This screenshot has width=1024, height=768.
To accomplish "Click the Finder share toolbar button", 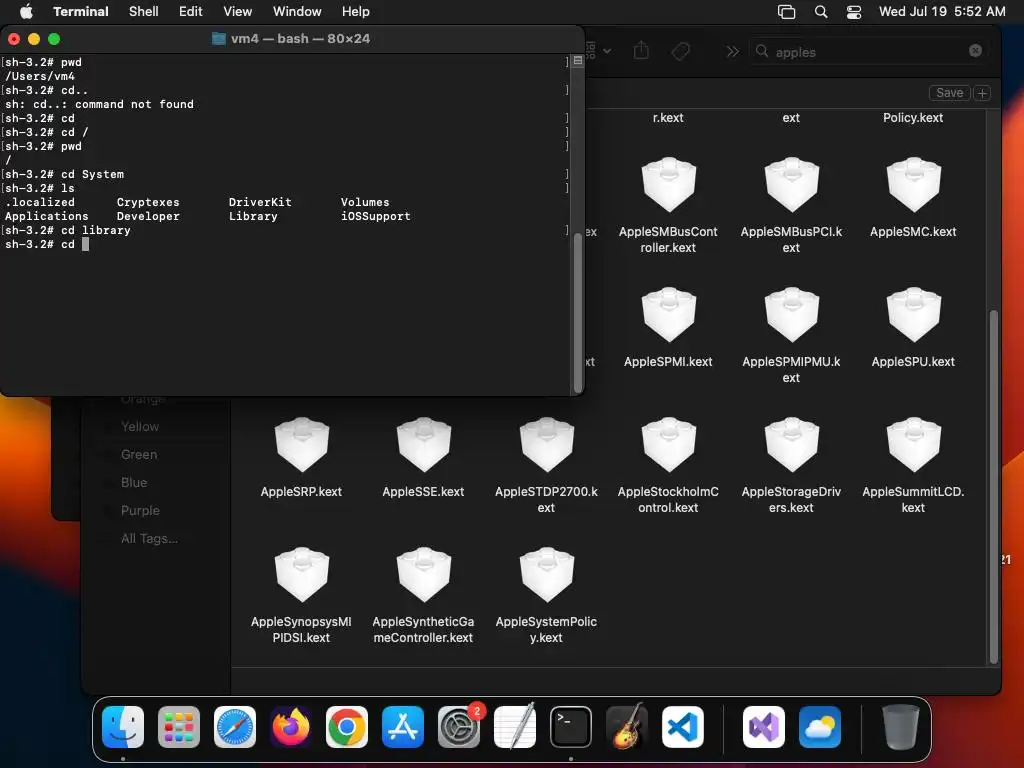I will pos(641,51).
